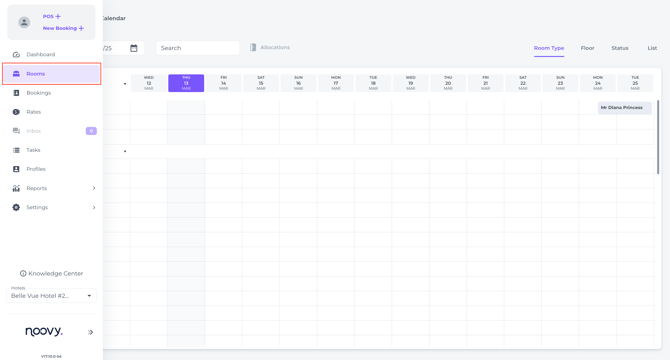Select Tue 18 Mar column header
This screenshot has width=670, height=360.
coord(373,83)
